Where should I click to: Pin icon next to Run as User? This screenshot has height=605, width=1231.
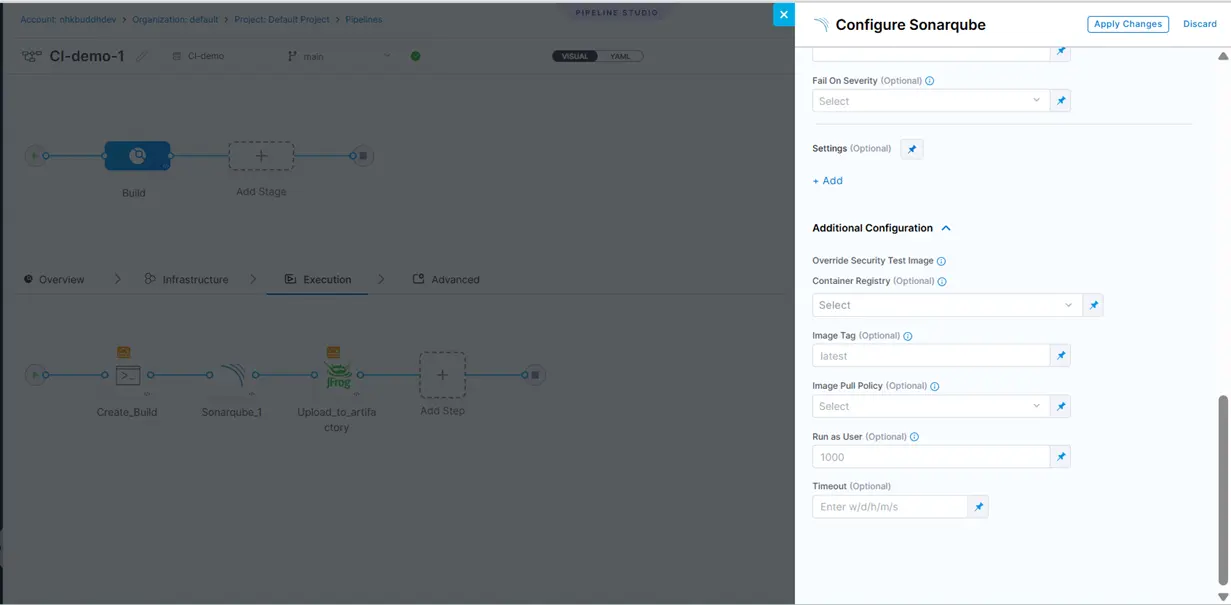coord(1061,457)
